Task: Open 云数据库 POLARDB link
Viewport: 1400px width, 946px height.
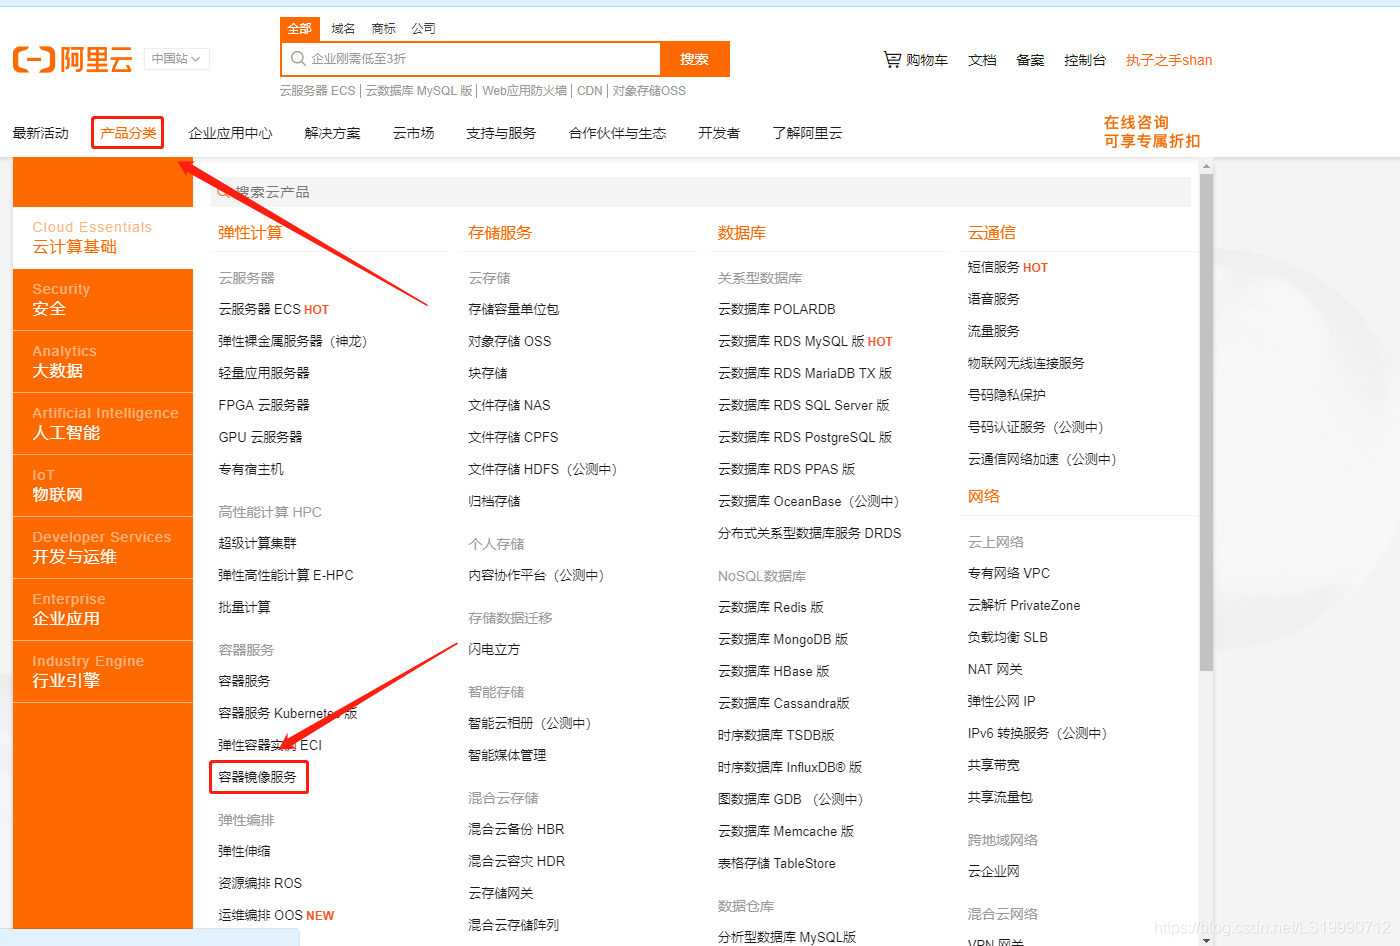Action: (777, 309)
